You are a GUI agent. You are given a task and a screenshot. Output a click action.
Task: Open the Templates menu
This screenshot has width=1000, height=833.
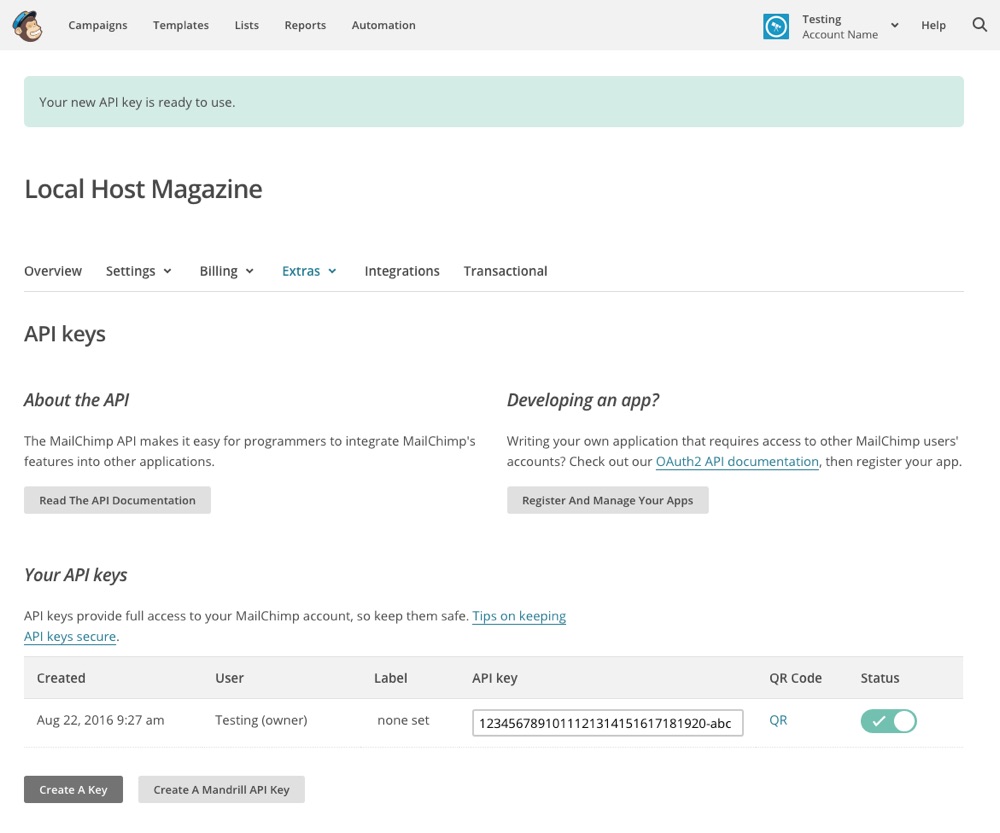(180, 25)
